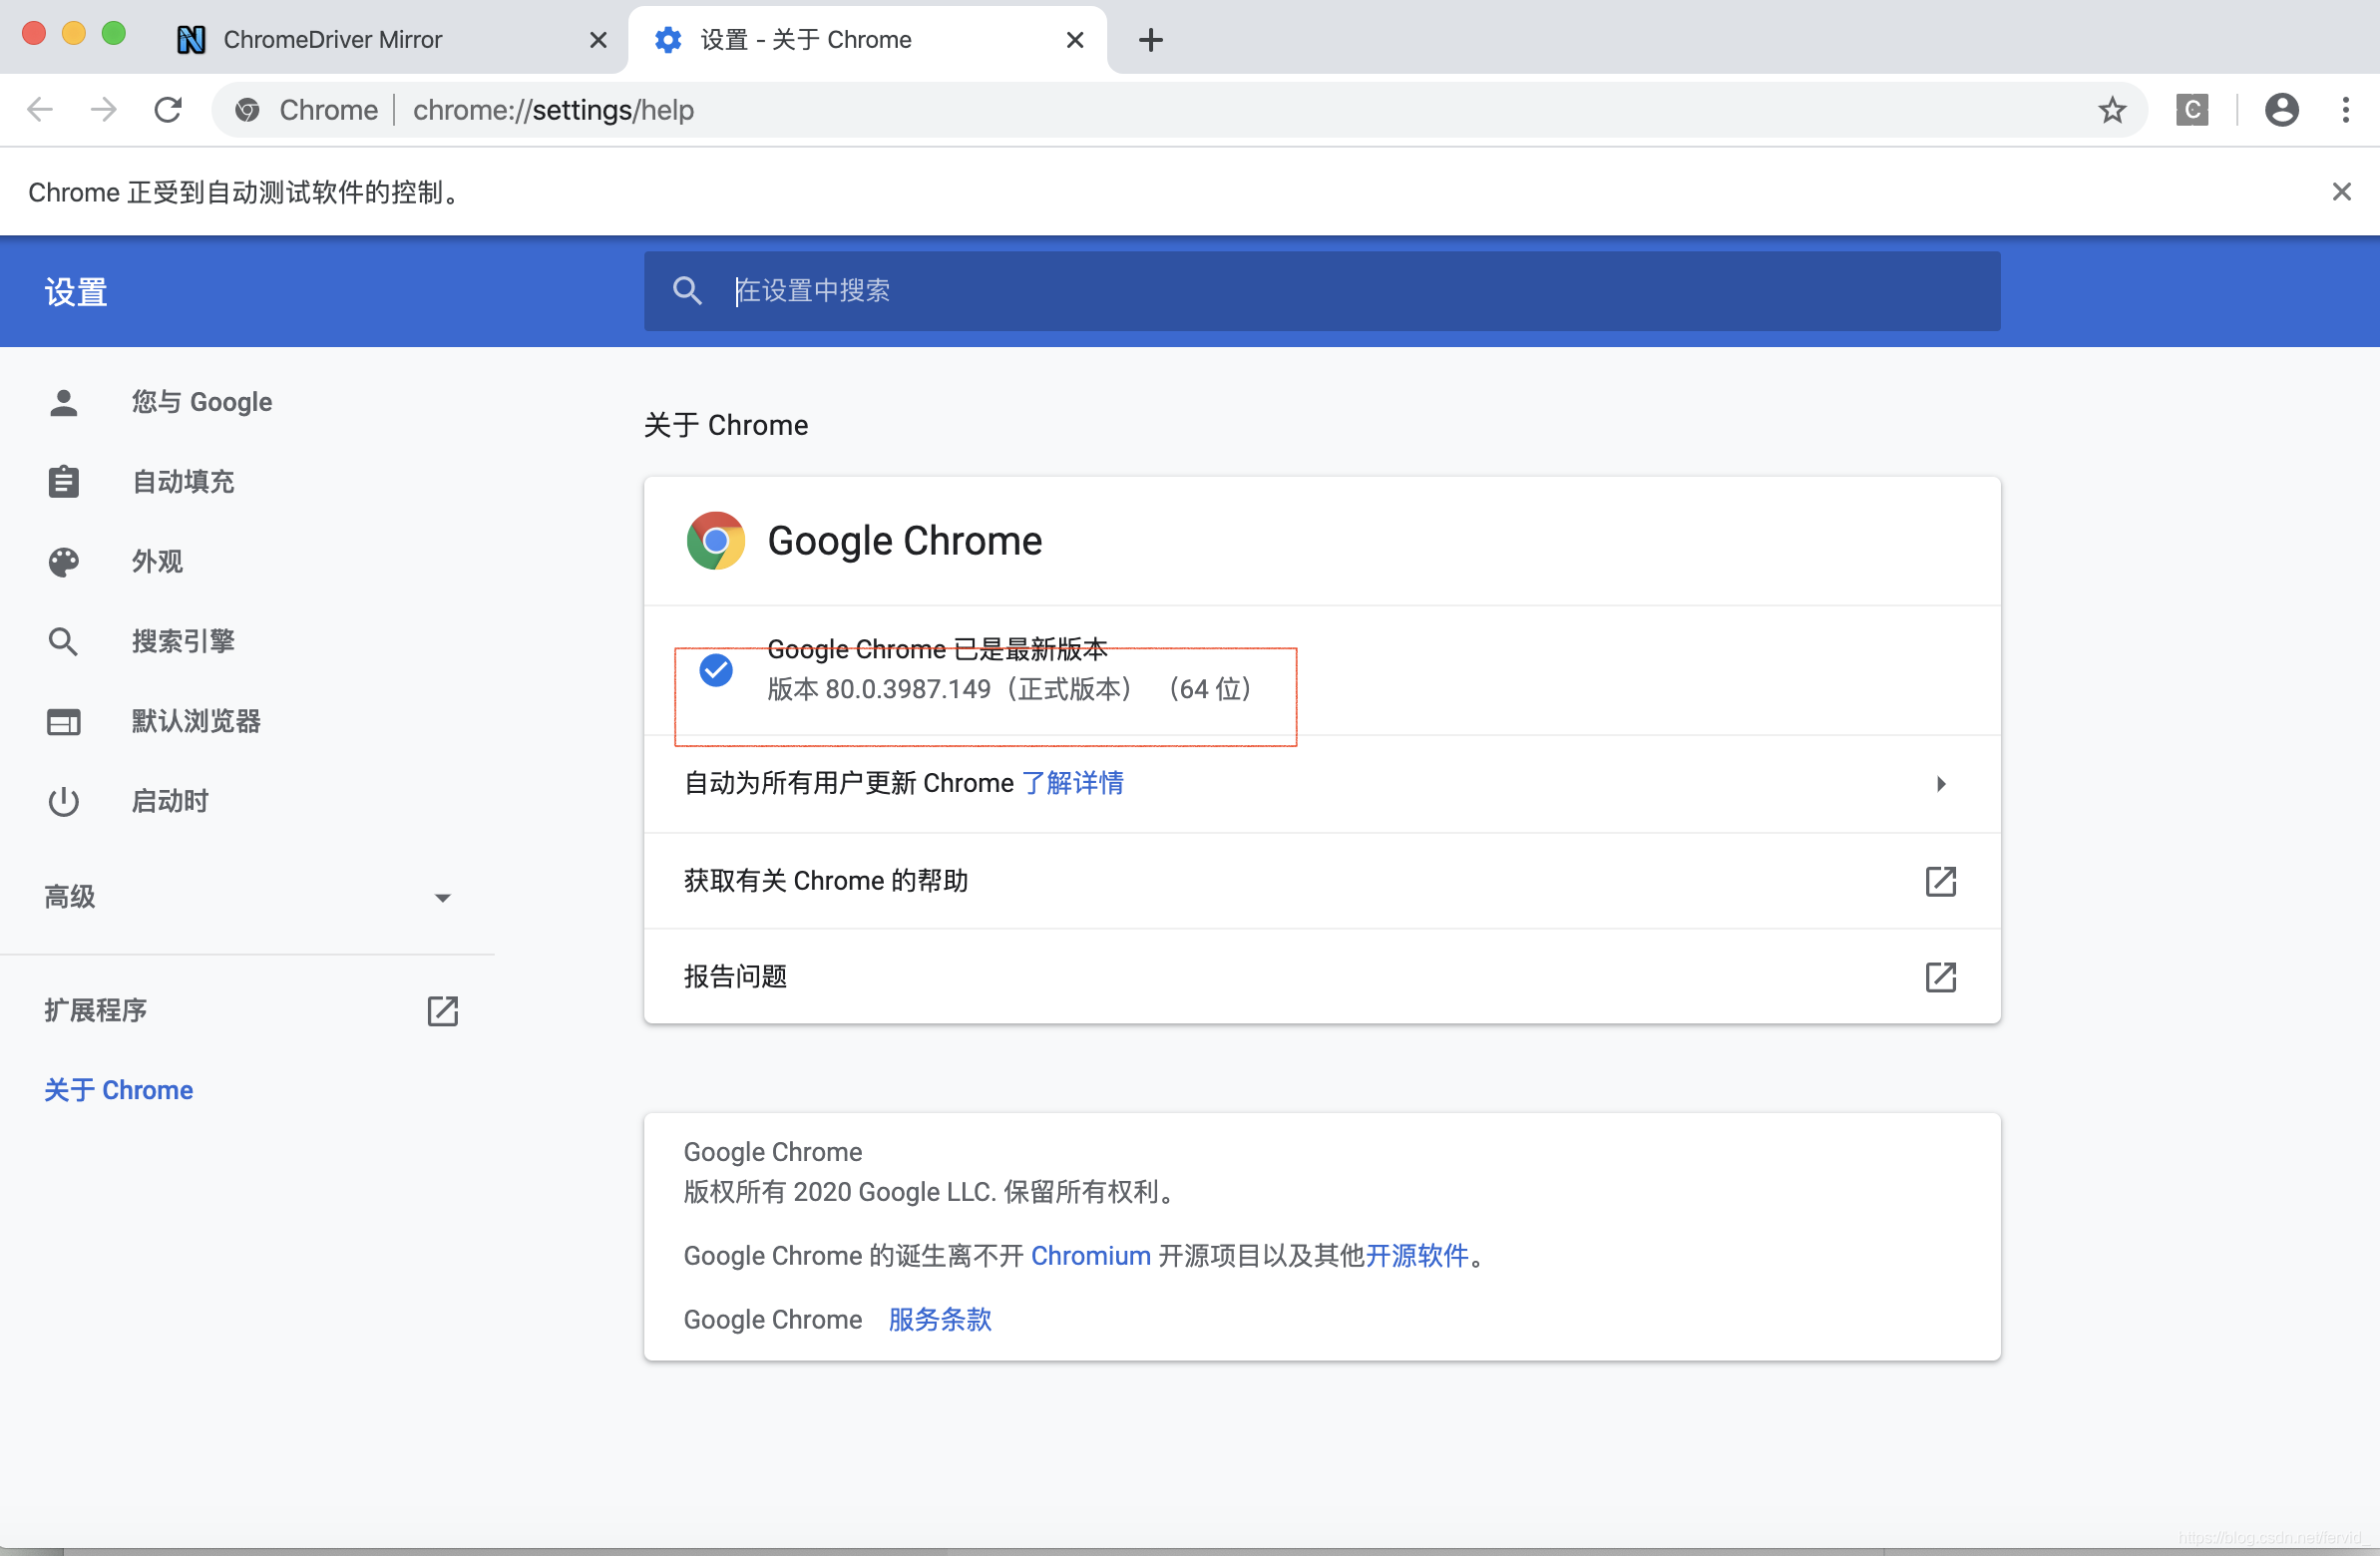The height and width of the screenshot is (1556, 2380).
Task: Go back to the previous page
Action: [x=40, y=110]
